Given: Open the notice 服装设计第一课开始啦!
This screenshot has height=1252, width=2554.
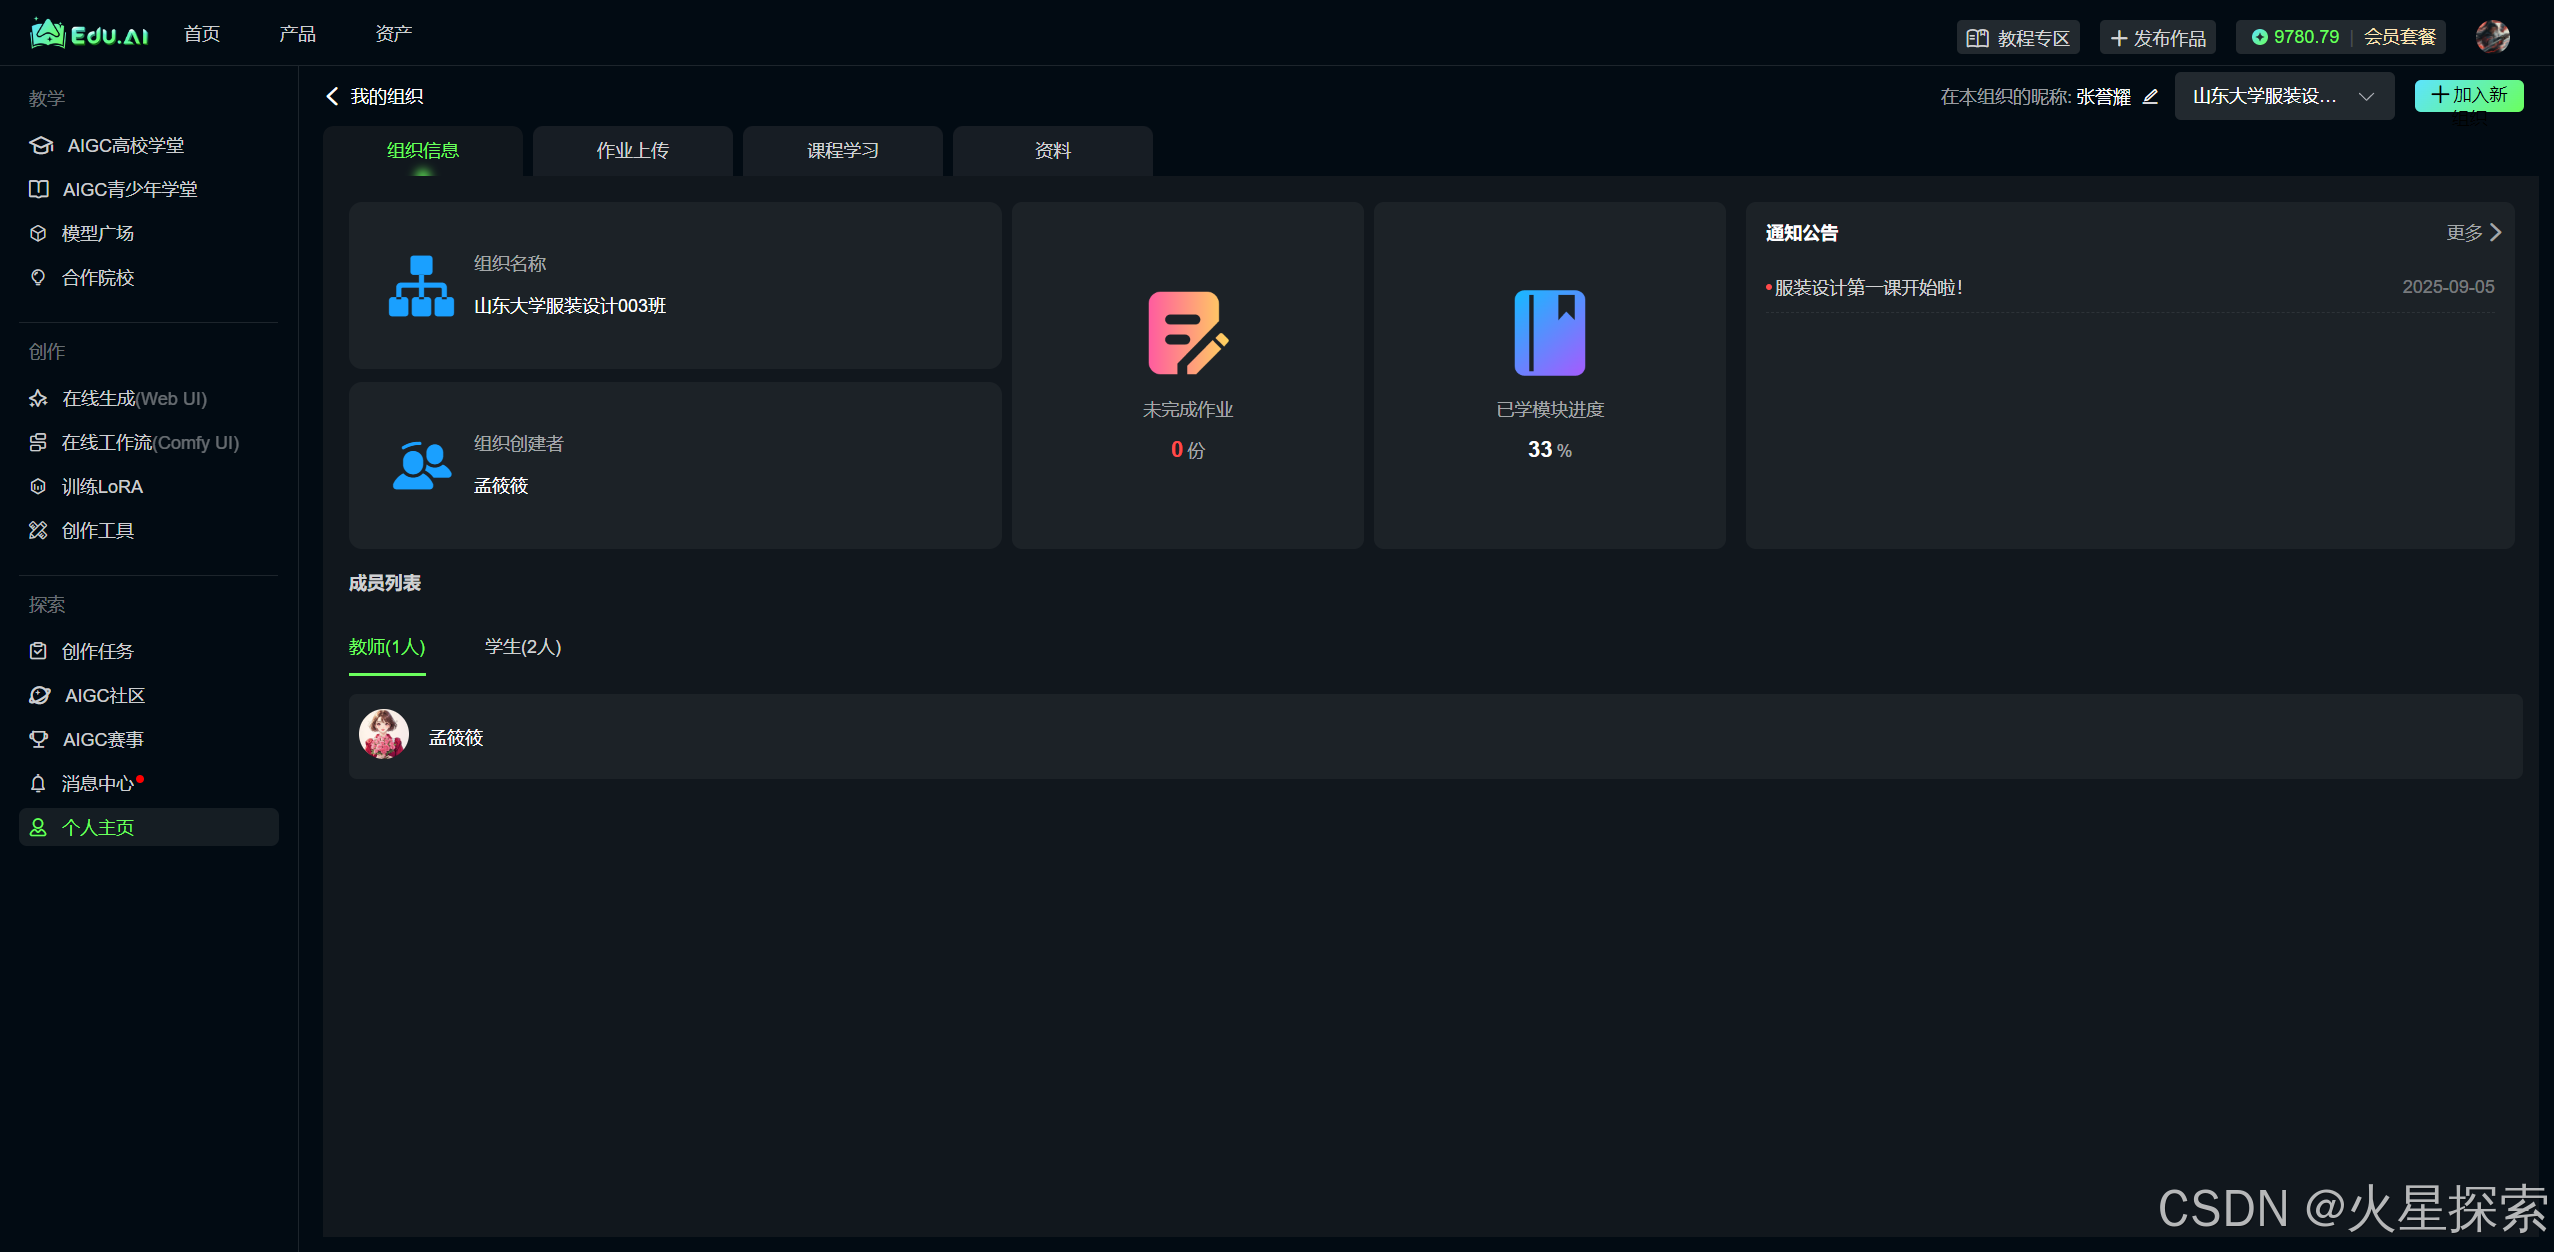Looking at the screenshot, I should 1868,288.
